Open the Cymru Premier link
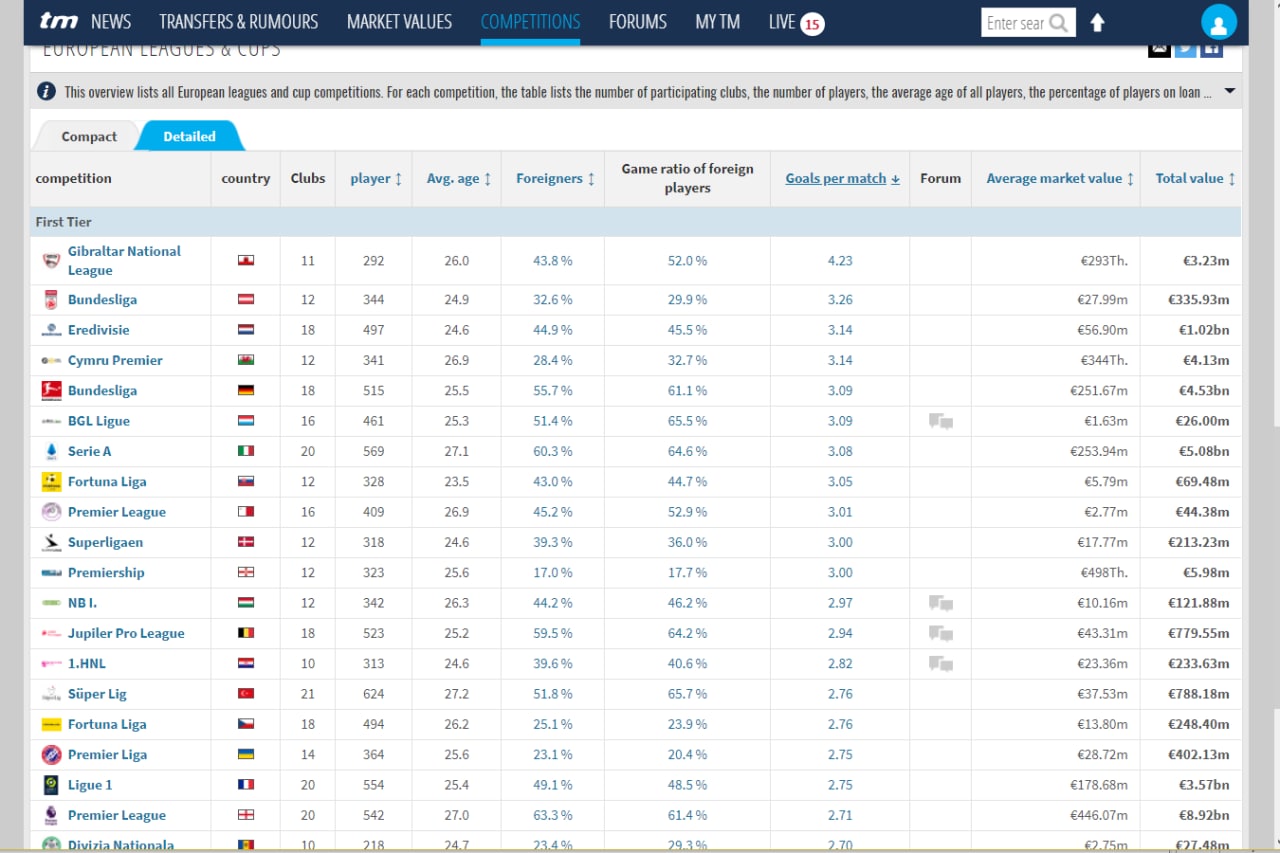 click(115, 360)
